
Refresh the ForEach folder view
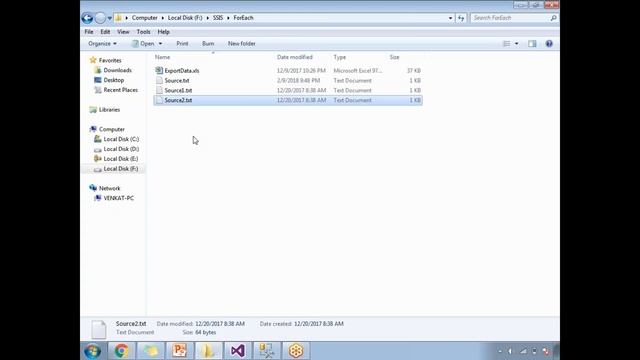(x=461, y=18)
